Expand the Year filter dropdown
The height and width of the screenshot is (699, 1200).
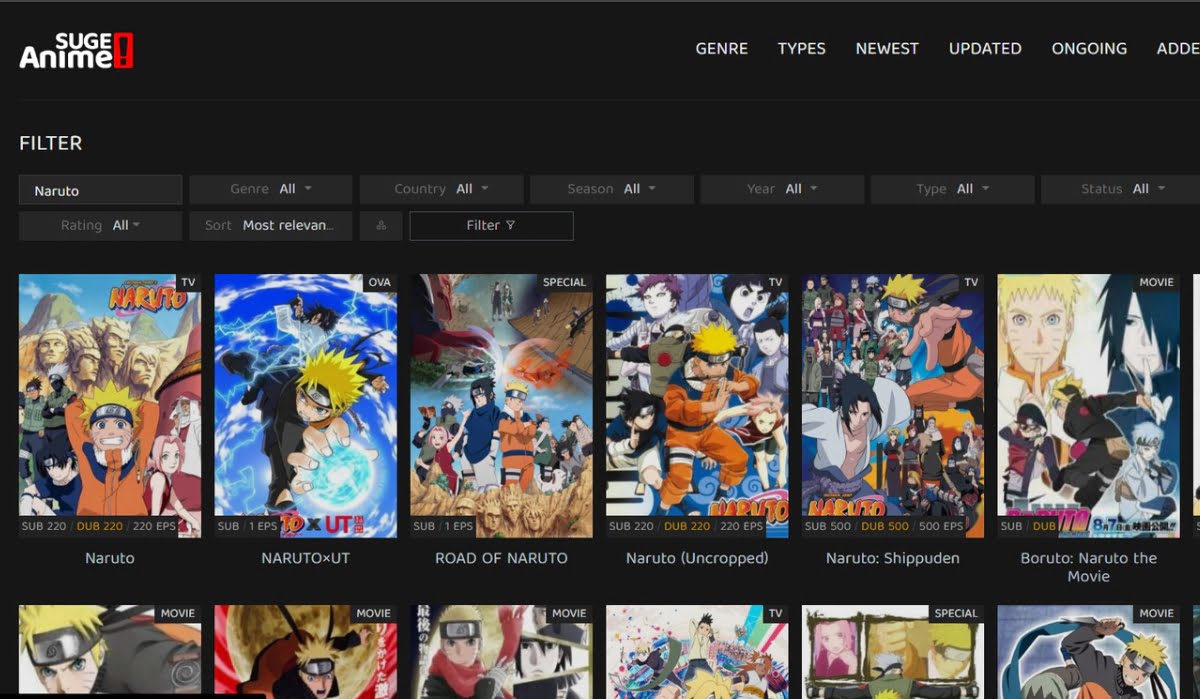(782, 189)
